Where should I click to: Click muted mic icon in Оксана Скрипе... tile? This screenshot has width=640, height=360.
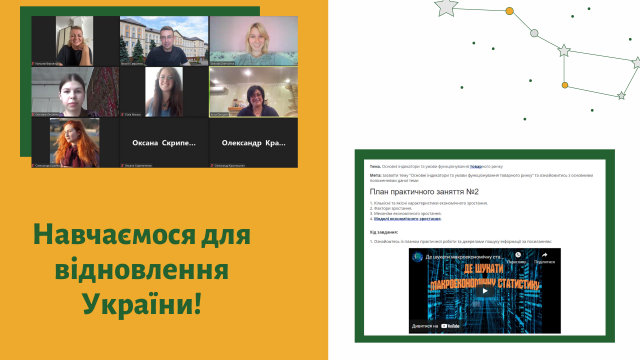(122, 166)
